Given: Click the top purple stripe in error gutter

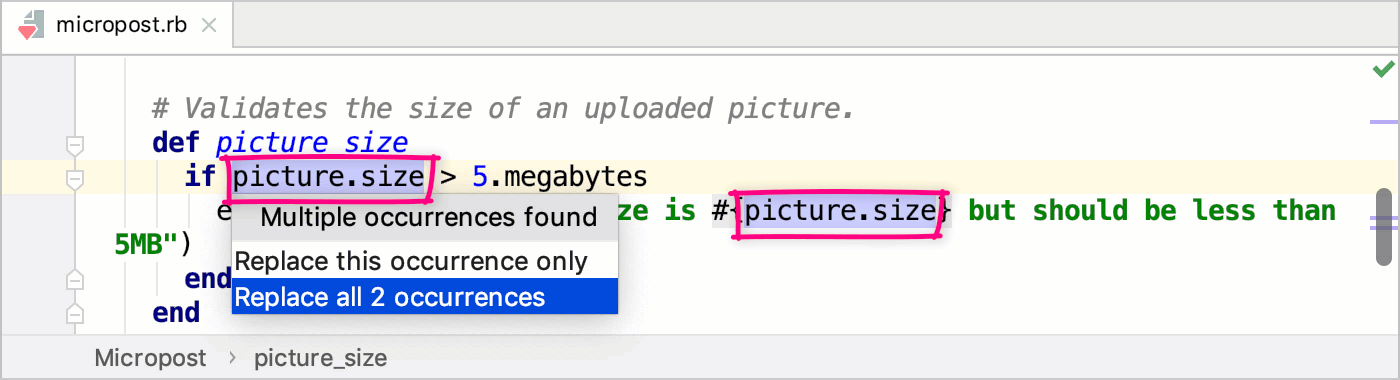Looking at the screenshot, I should [1384, 122].
